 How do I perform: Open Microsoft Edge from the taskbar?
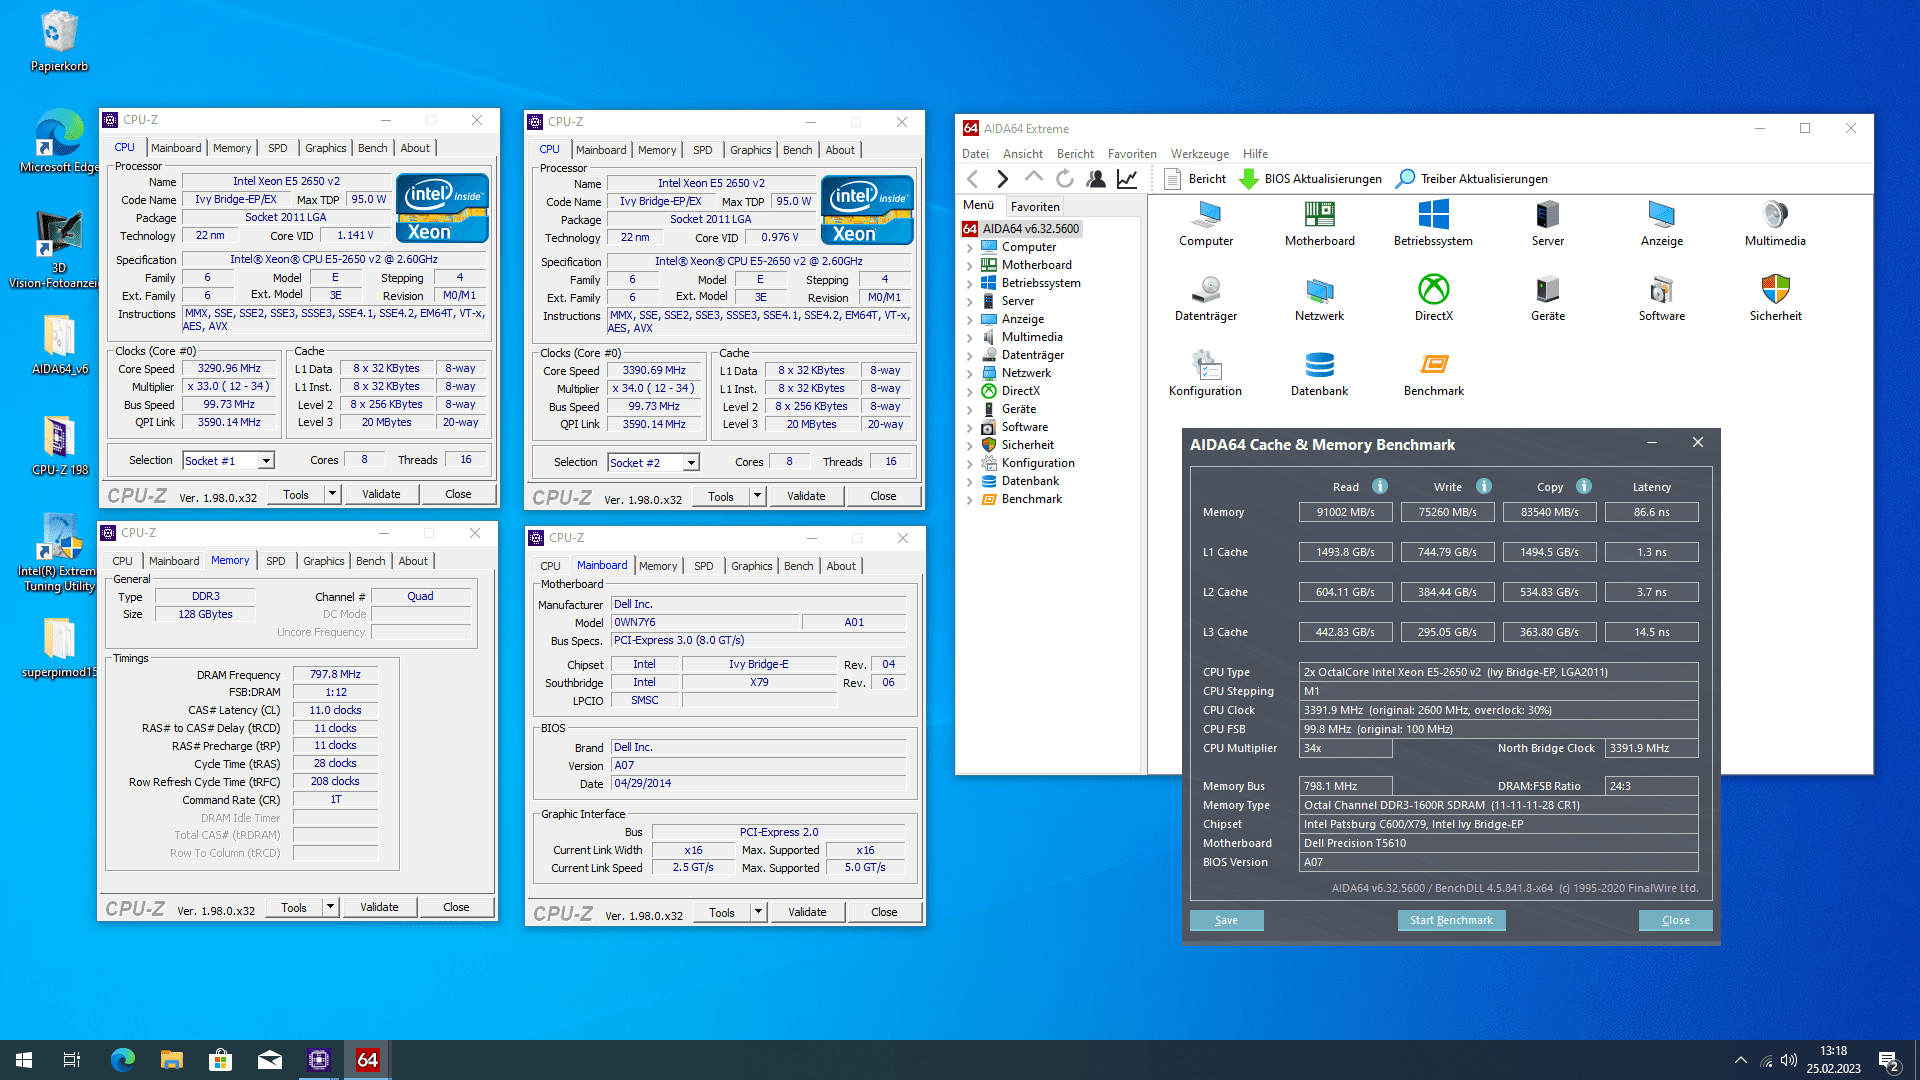(x=122, y=1060)
